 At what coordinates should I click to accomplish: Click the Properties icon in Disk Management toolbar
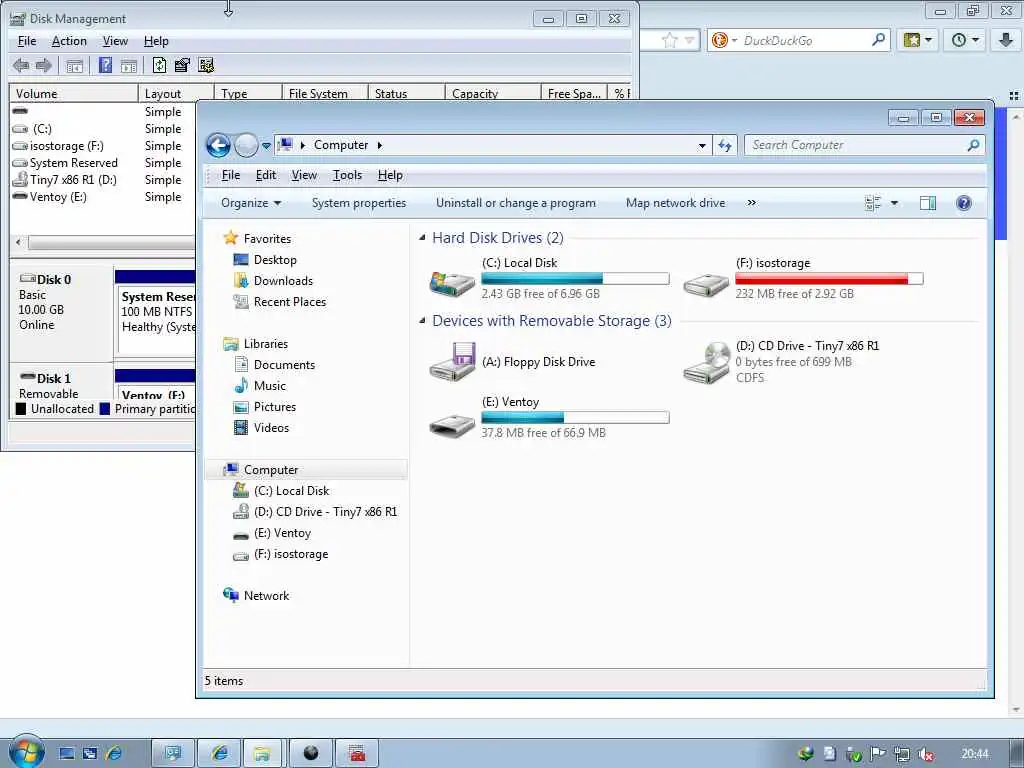182,65
